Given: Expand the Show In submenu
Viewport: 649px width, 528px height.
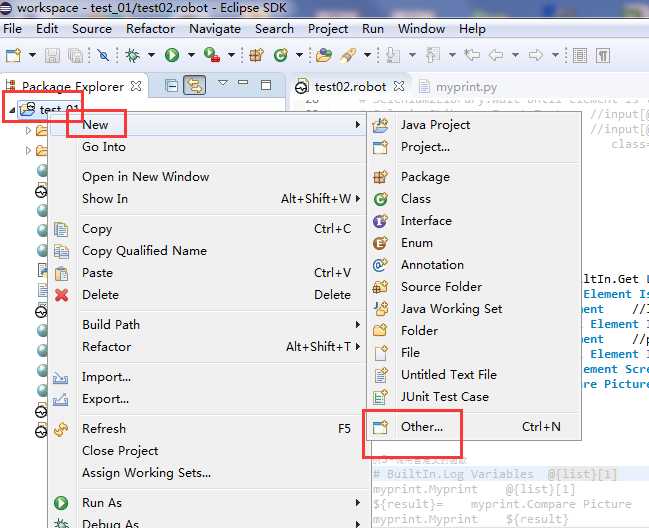Looking at the screenshot, I should point(208,199).
